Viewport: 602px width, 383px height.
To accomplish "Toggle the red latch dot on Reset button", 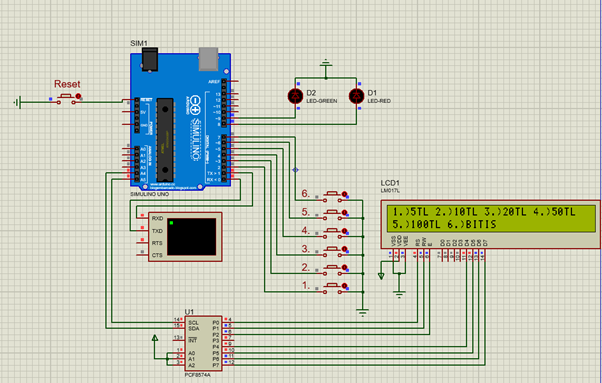I will (78, 96).
